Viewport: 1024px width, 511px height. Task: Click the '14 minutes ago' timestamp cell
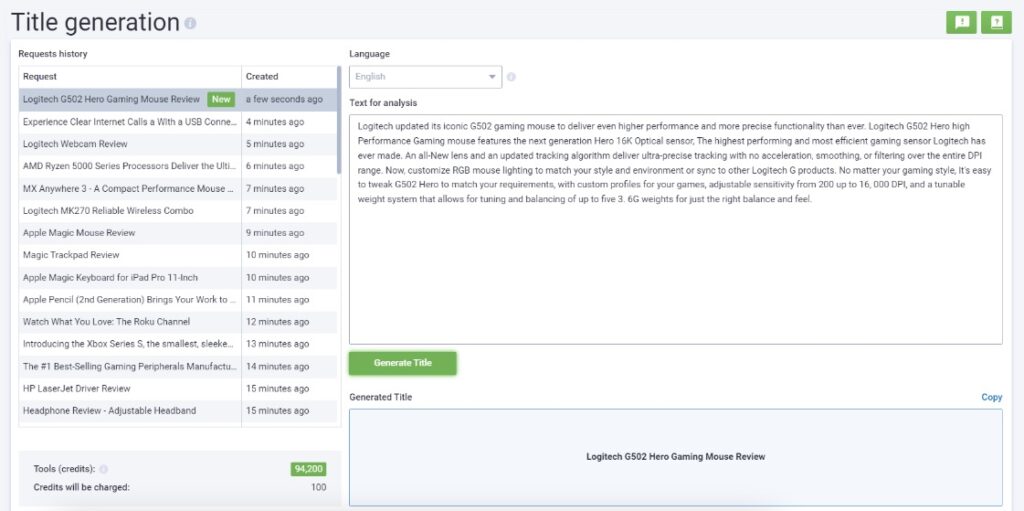tap(289, 366)
